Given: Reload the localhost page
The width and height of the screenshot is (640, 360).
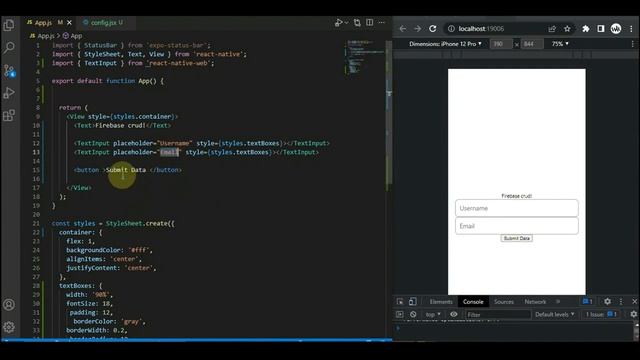Looking at the screenshot, I should (433, 29).
